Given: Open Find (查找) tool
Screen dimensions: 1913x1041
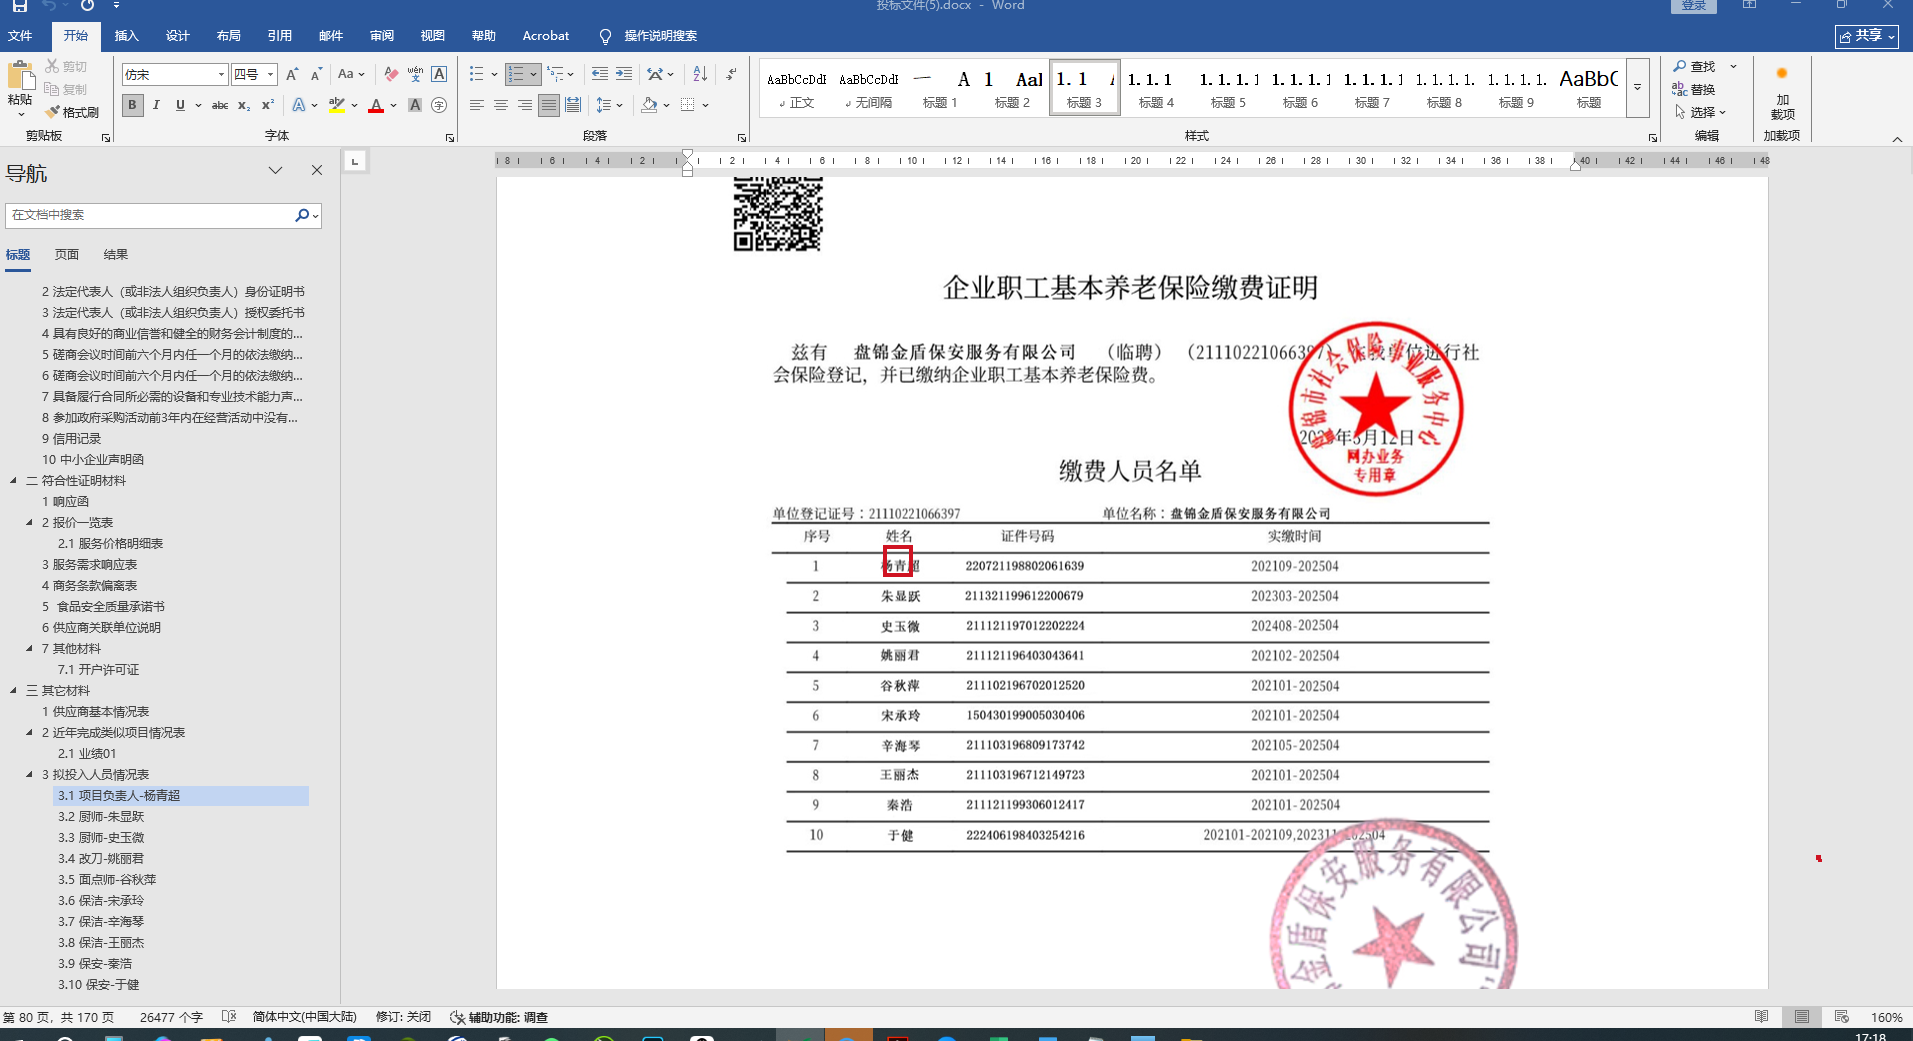Looking at the screenshot, I should point(1695,66).
